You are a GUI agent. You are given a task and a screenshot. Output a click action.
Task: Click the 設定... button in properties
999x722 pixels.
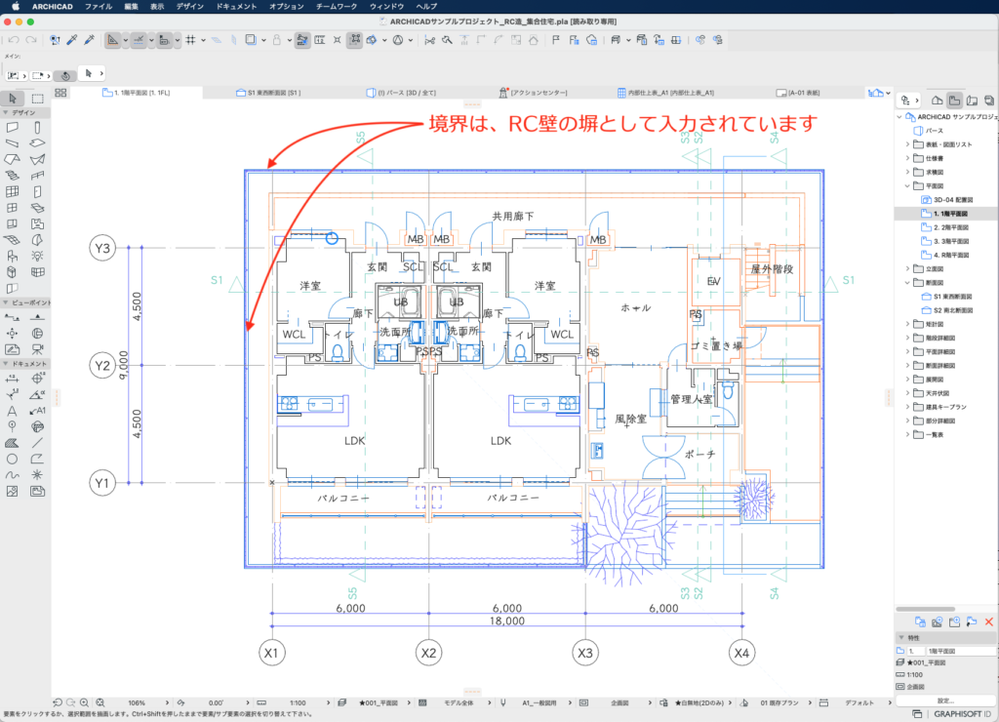coord(945,701)
